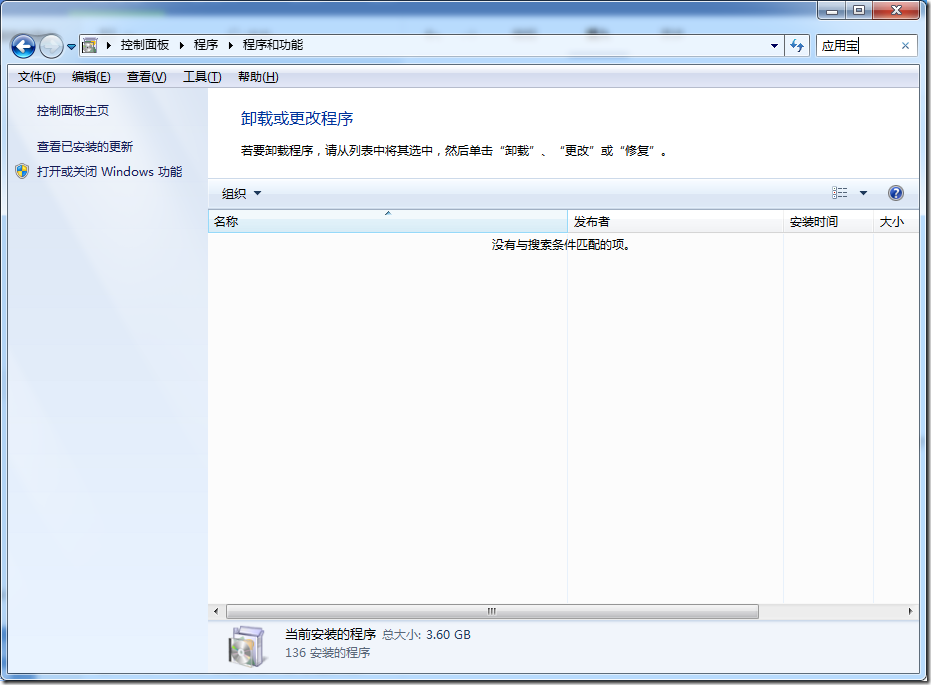The width and height of the screenshot is (931, 685).
Task: Click the Back navigation arrow button
Action: (23, 46)
